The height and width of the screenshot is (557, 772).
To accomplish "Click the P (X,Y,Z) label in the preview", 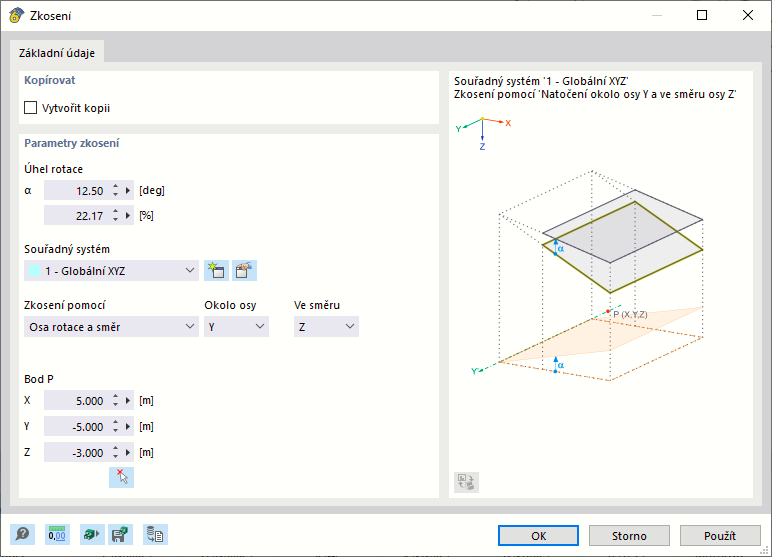I will pos(630,314).
